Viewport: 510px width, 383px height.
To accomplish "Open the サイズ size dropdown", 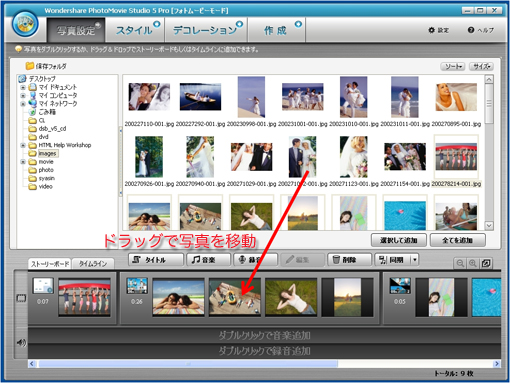I will coord(481,66).
